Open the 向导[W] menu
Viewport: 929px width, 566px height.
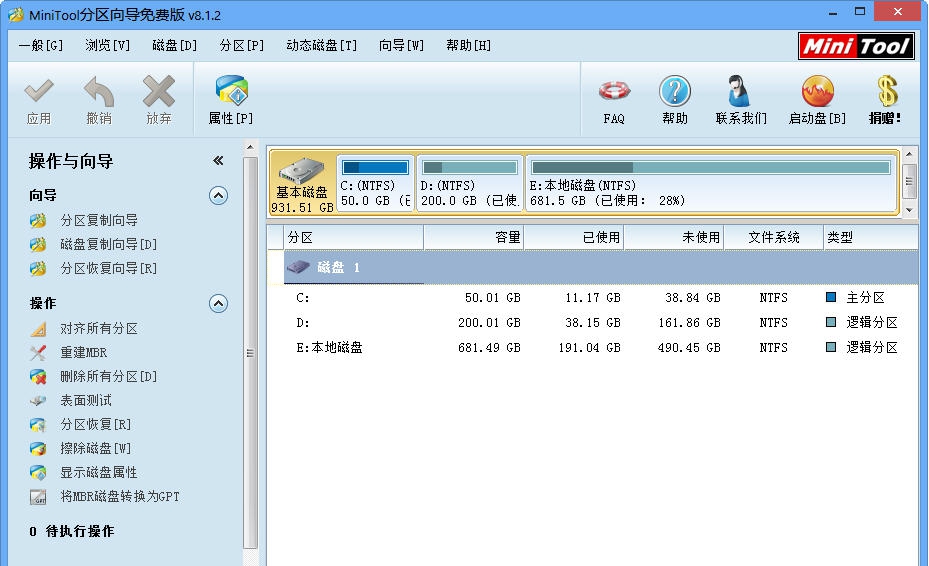click(402, 46)
